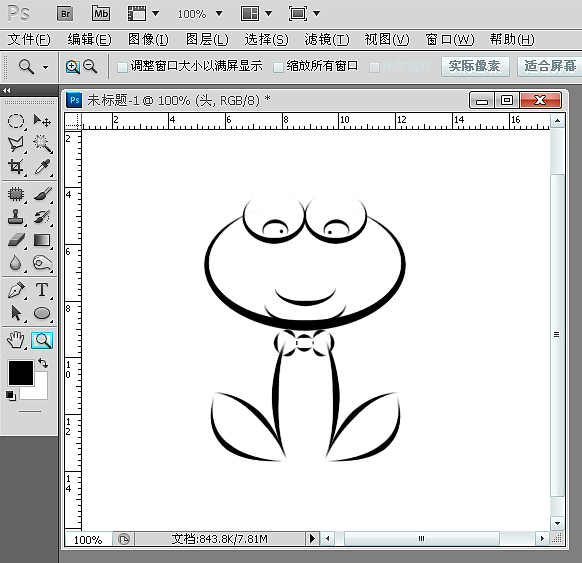This screenshot has height=563, width=582.
Task: Click the vertical scrollbar down arrow
Action: point(557,523)
